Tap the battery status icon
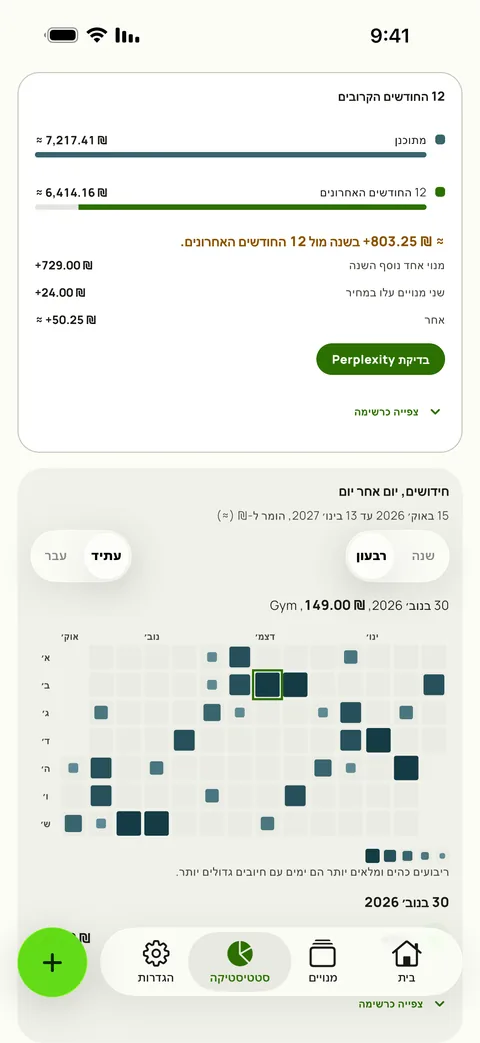 pyautogui.click(x=62, y=35)
